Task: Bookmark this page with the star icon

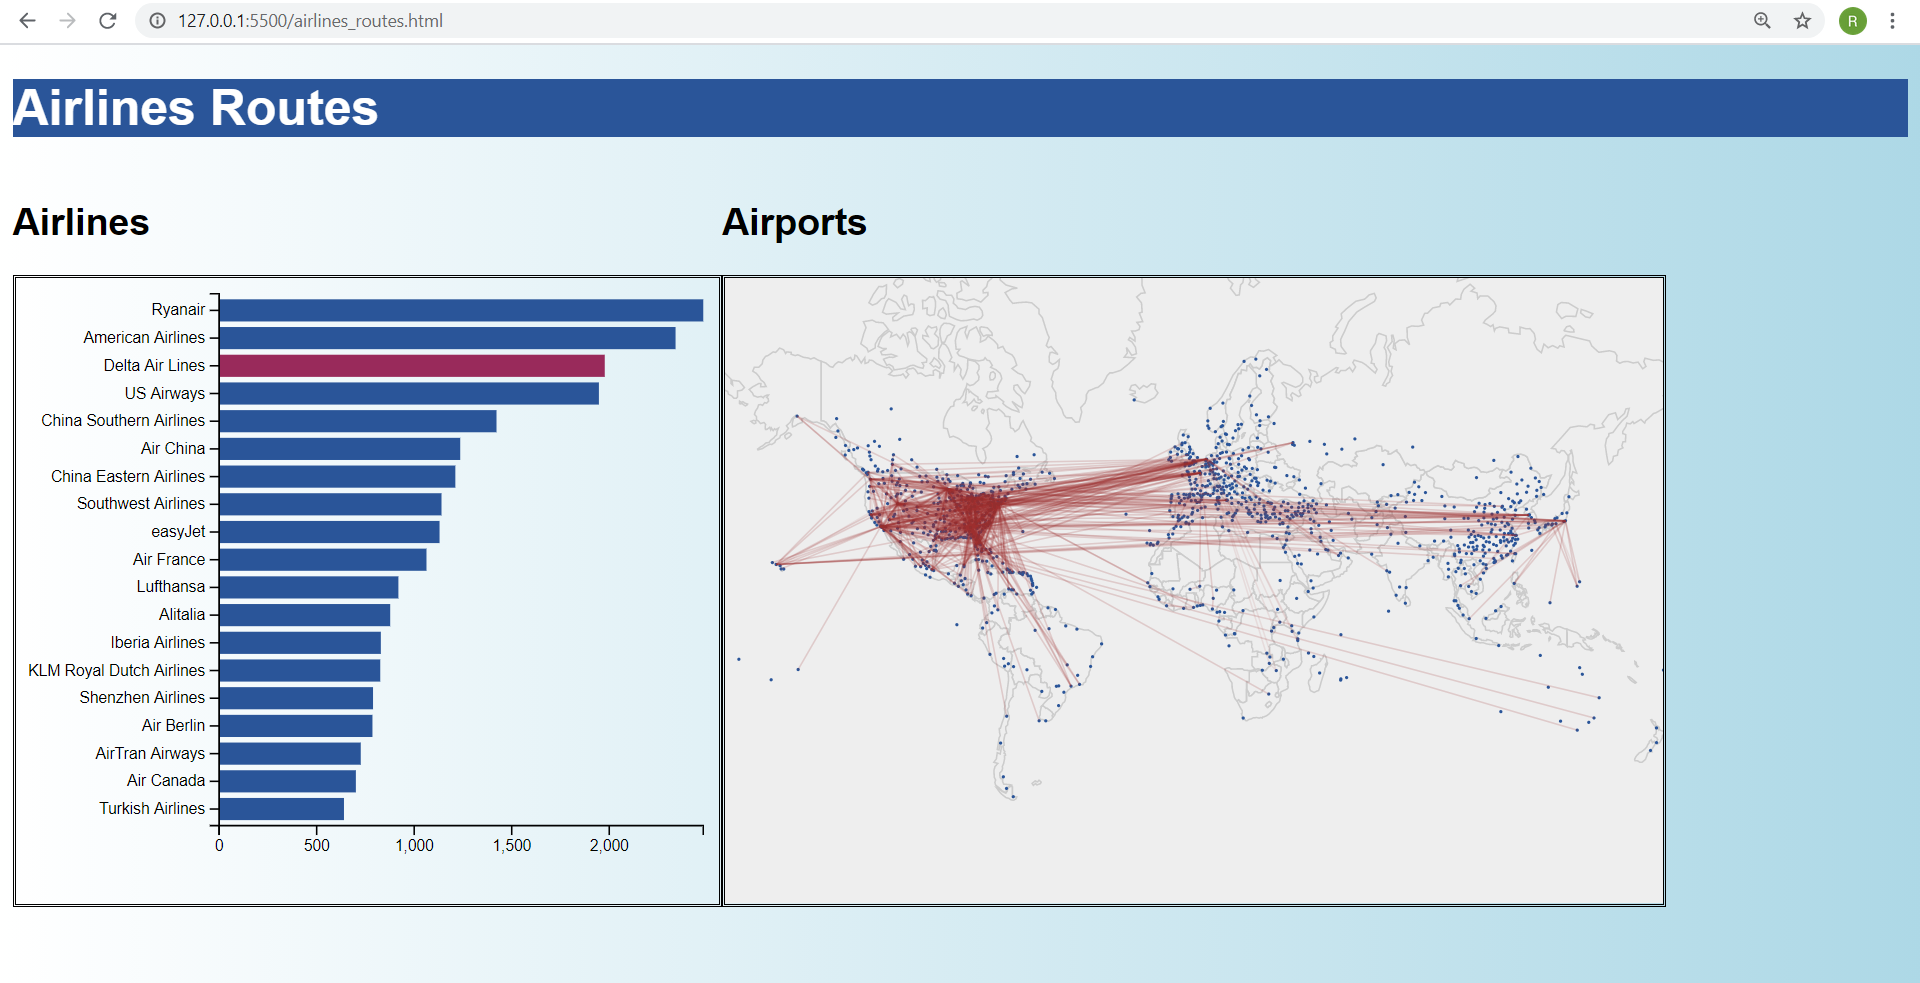Action: (x=1802, y=20)
